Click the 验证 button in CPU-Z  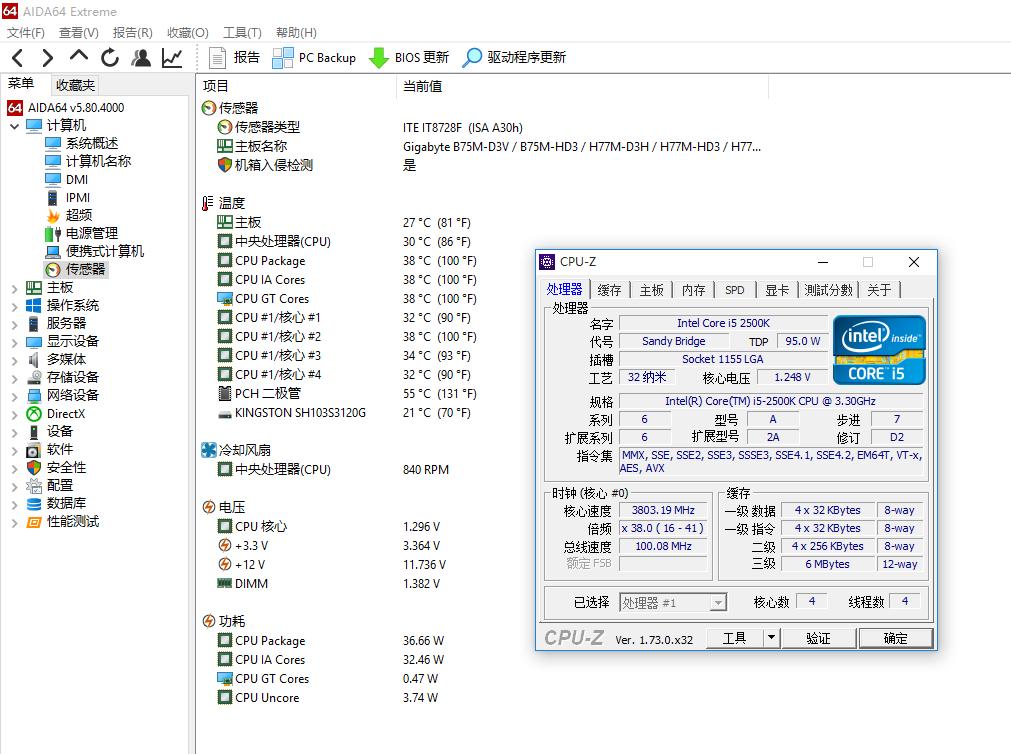[818, 637]
